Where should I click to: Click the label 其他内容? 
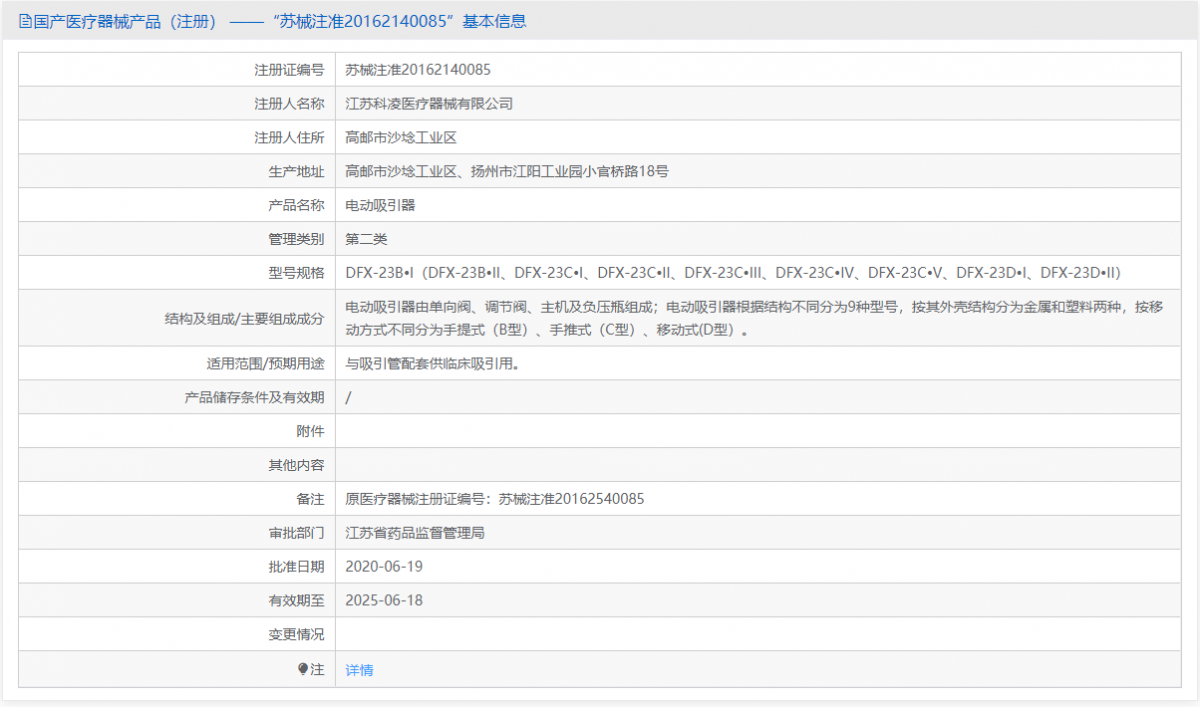click(297, 465)
